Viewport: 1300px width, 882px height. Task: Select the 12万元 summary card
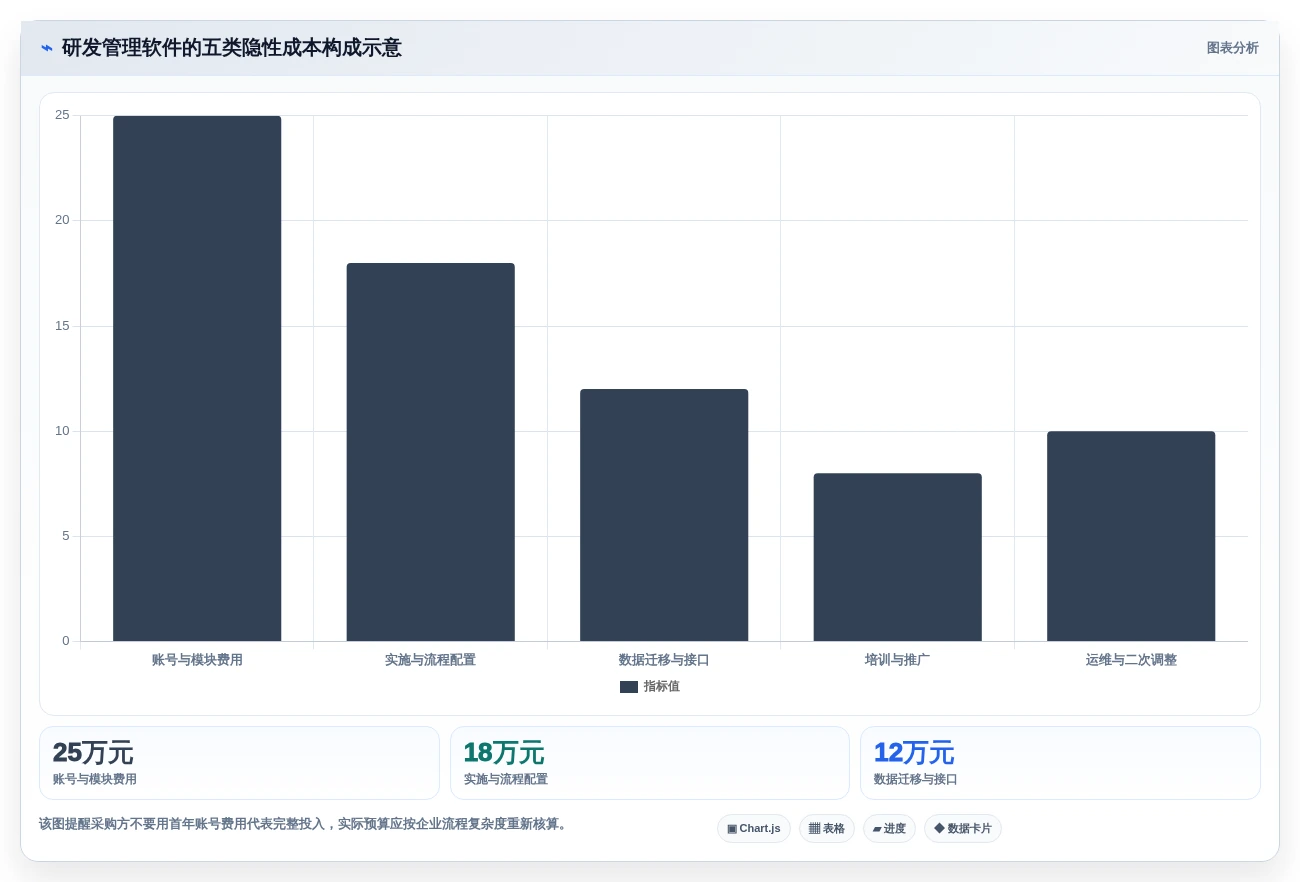click(1060, 763)
